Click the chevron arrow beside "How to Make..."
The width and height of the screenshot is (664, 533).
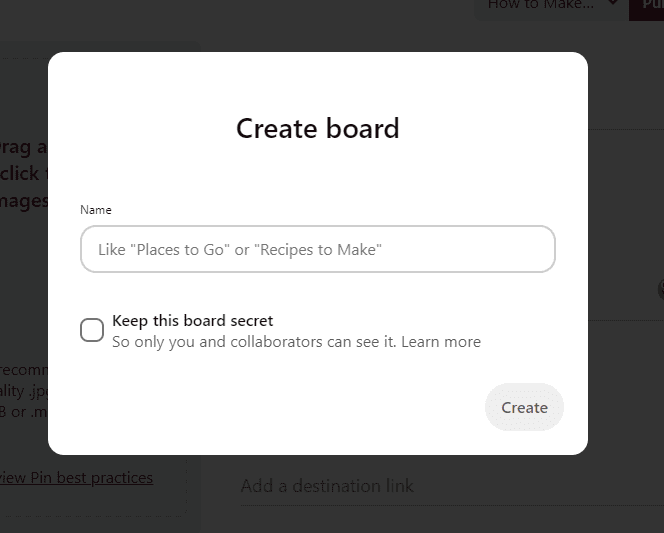click(x=613, y=3)
